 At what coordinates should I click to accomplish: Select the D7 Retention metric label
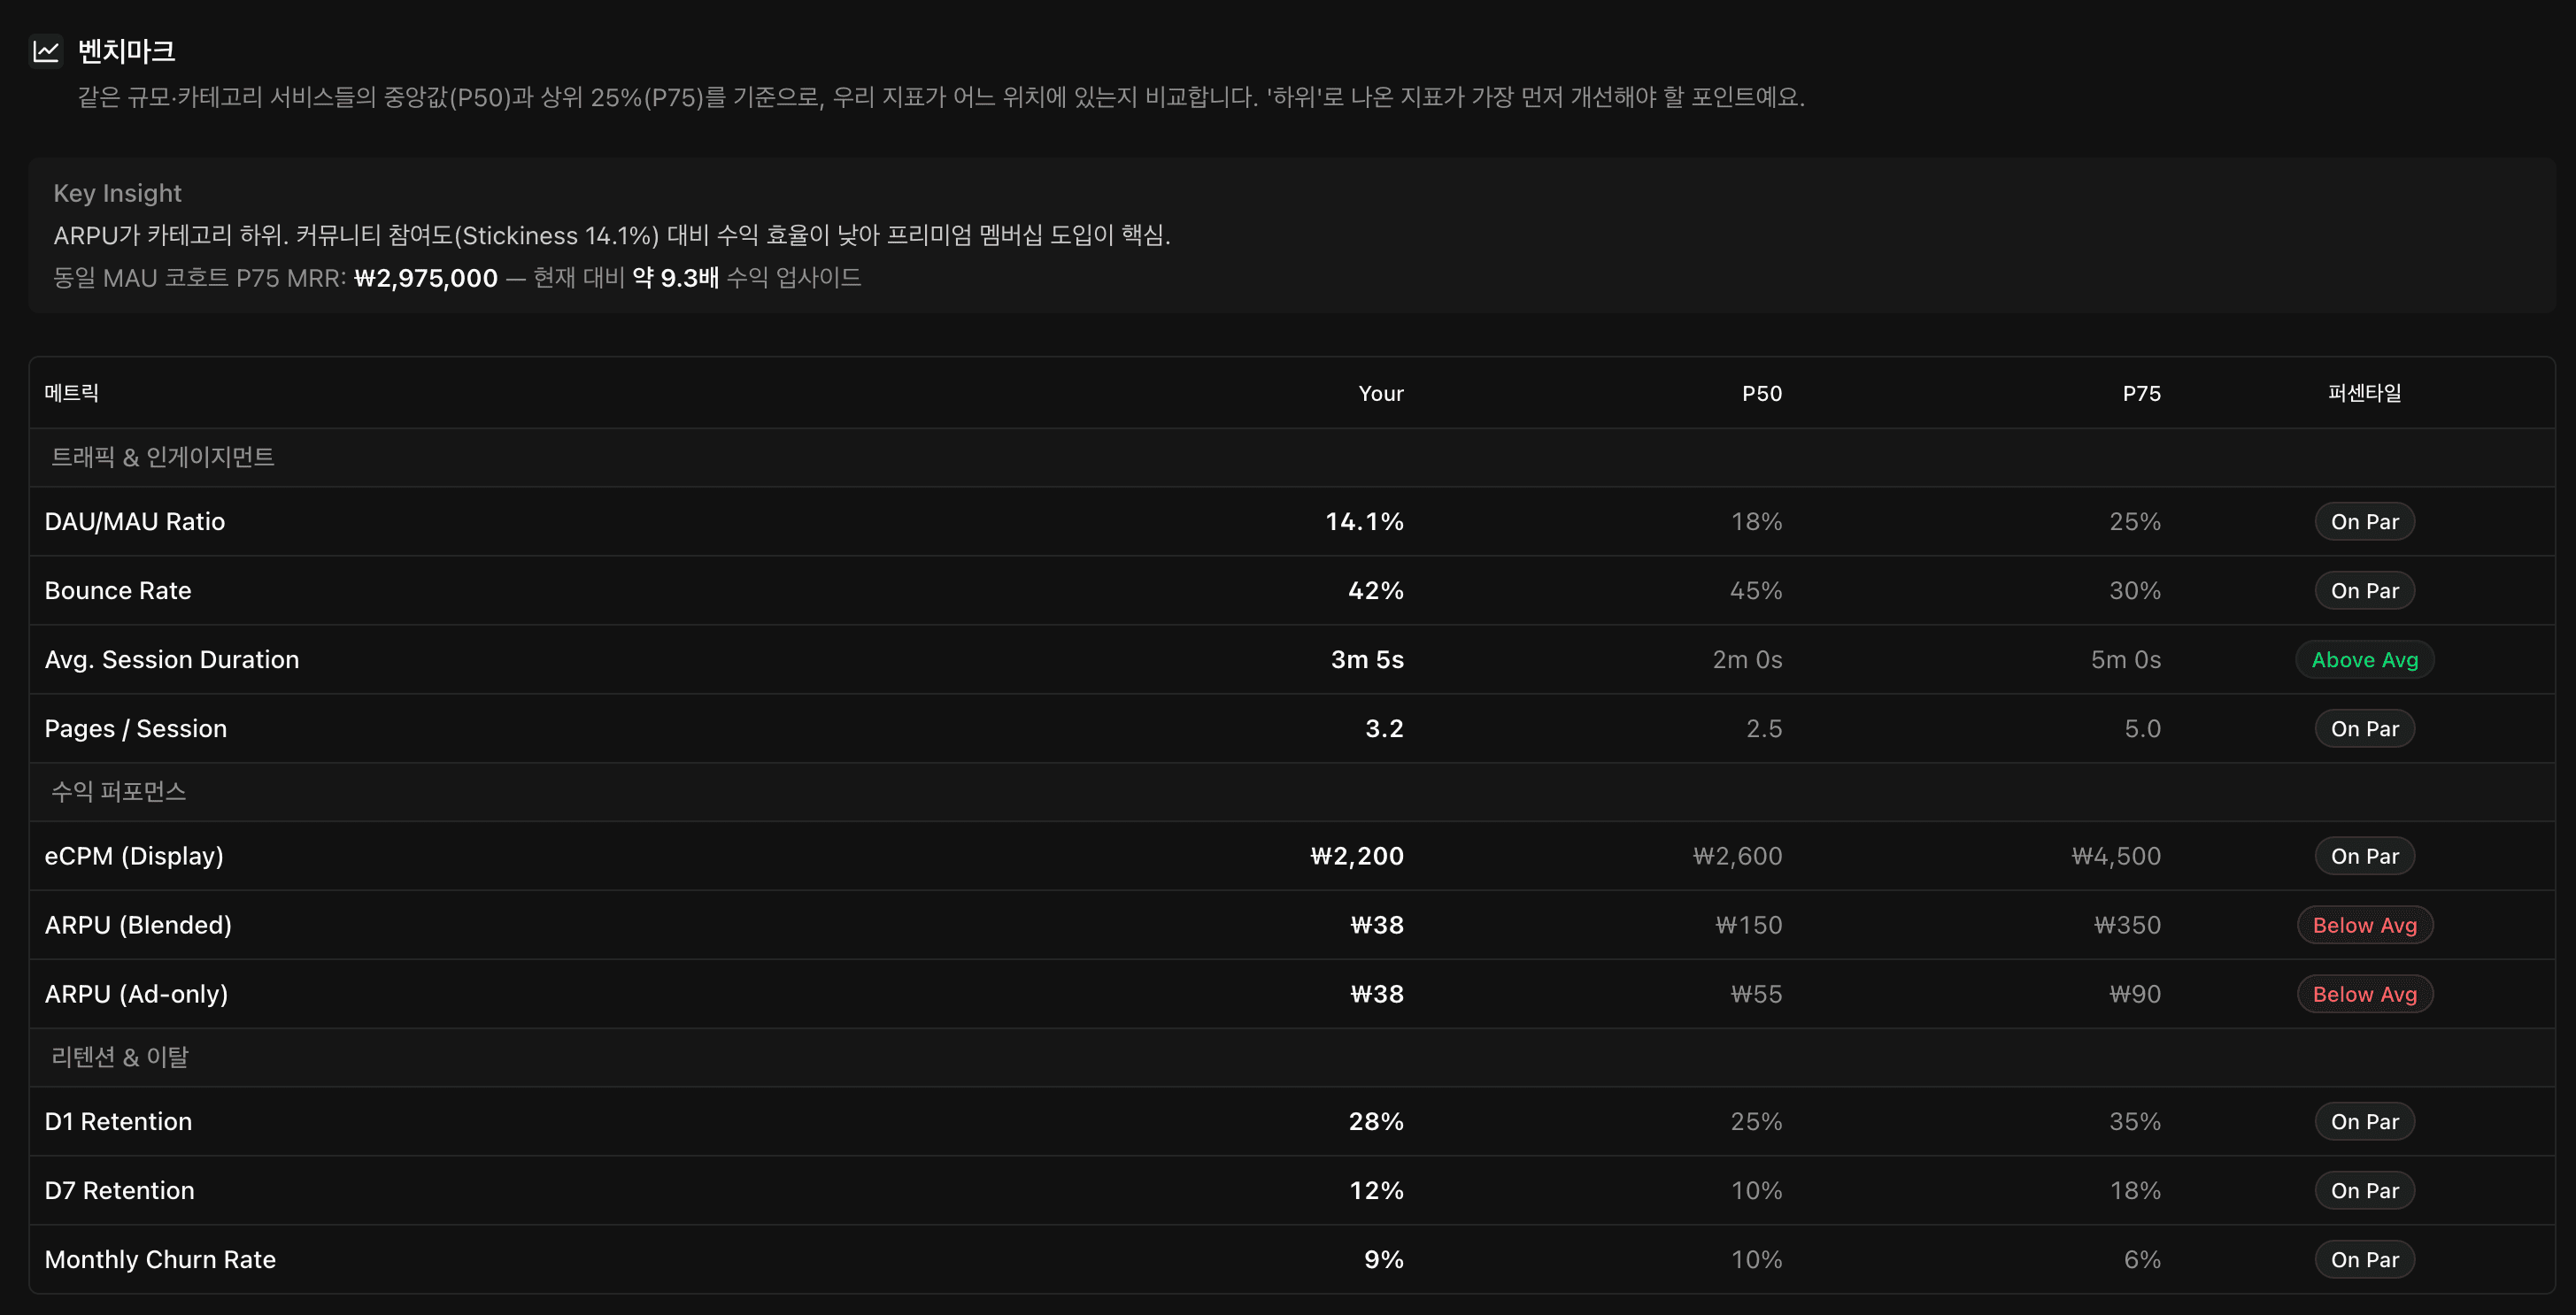click(120, 1191)
